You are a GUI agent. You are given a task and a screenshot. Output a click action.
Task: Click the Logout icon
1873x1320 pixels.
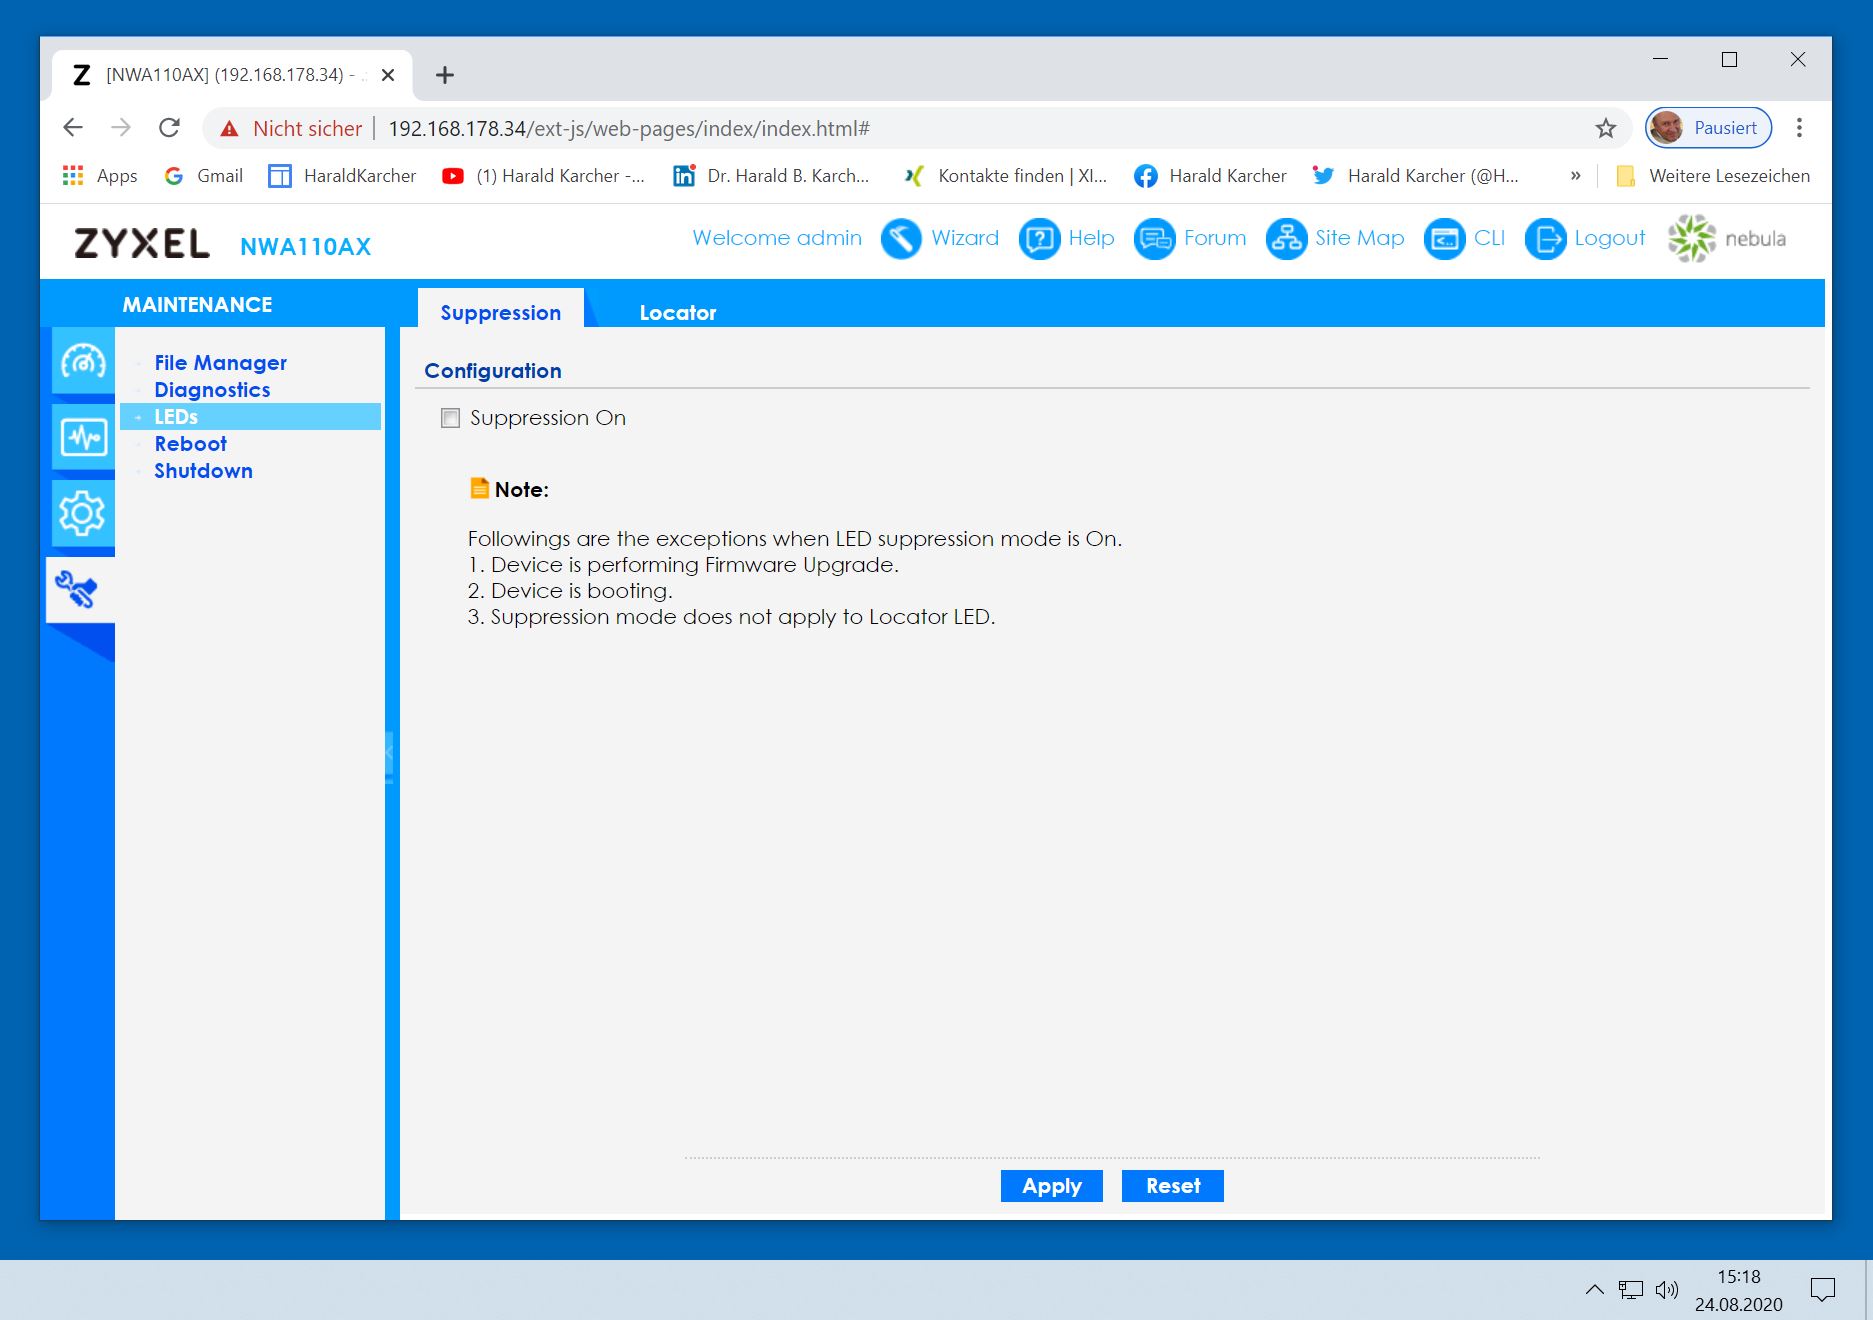(x=1544, y=239)
